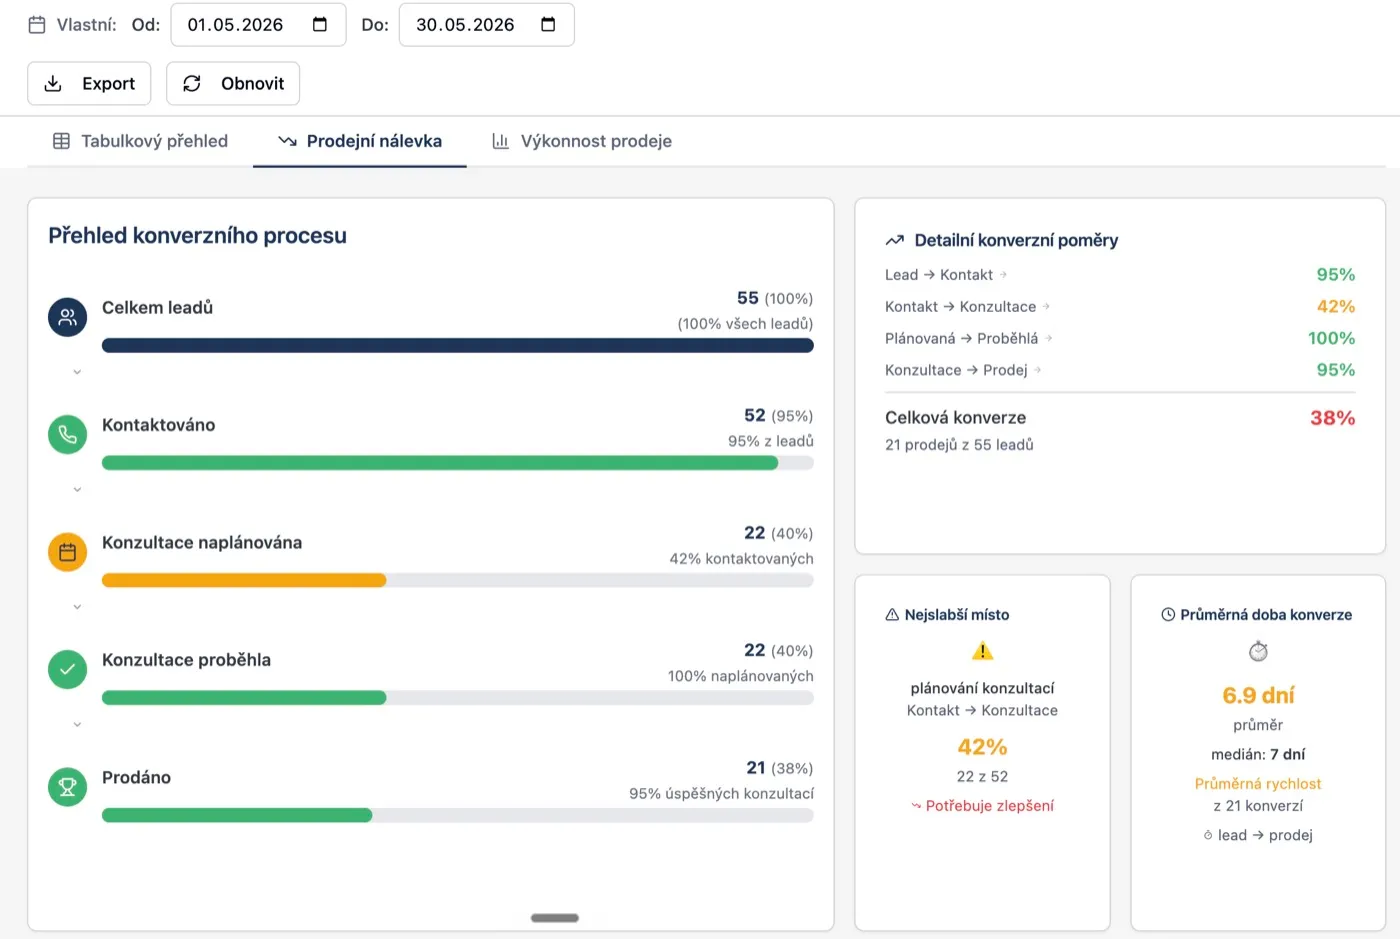Viewport: 1400px width, 939px height.
Task: Click the "medián: 7 dní" text
Action: (x=1258, y=754)
